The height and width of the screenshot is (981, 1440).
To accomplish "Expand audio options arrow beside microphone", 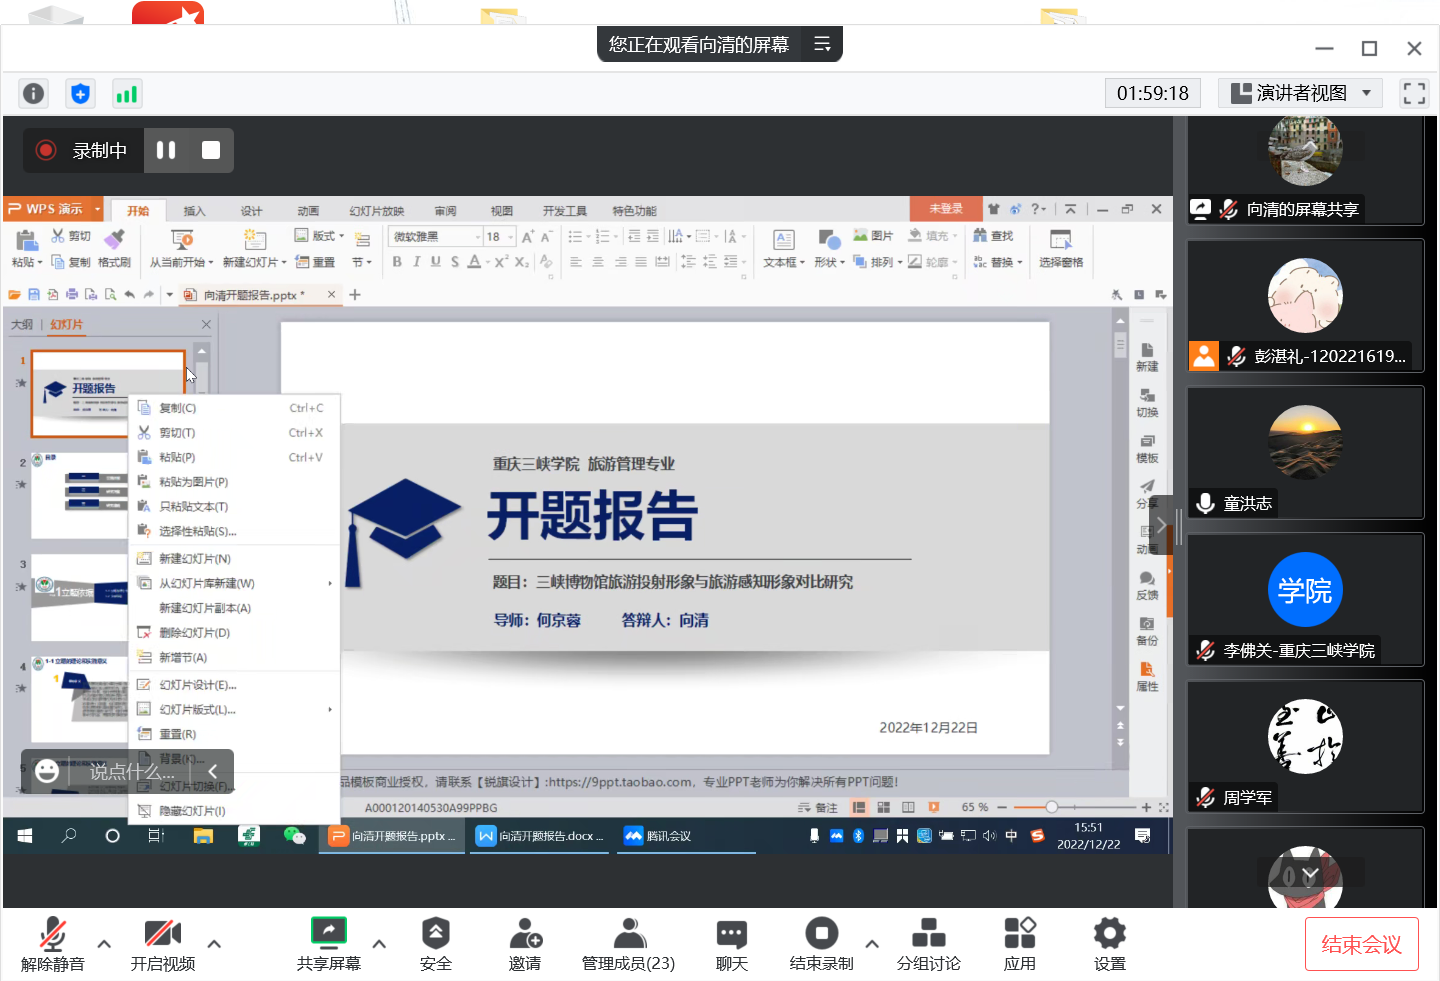I will click(x=104, y=943).
